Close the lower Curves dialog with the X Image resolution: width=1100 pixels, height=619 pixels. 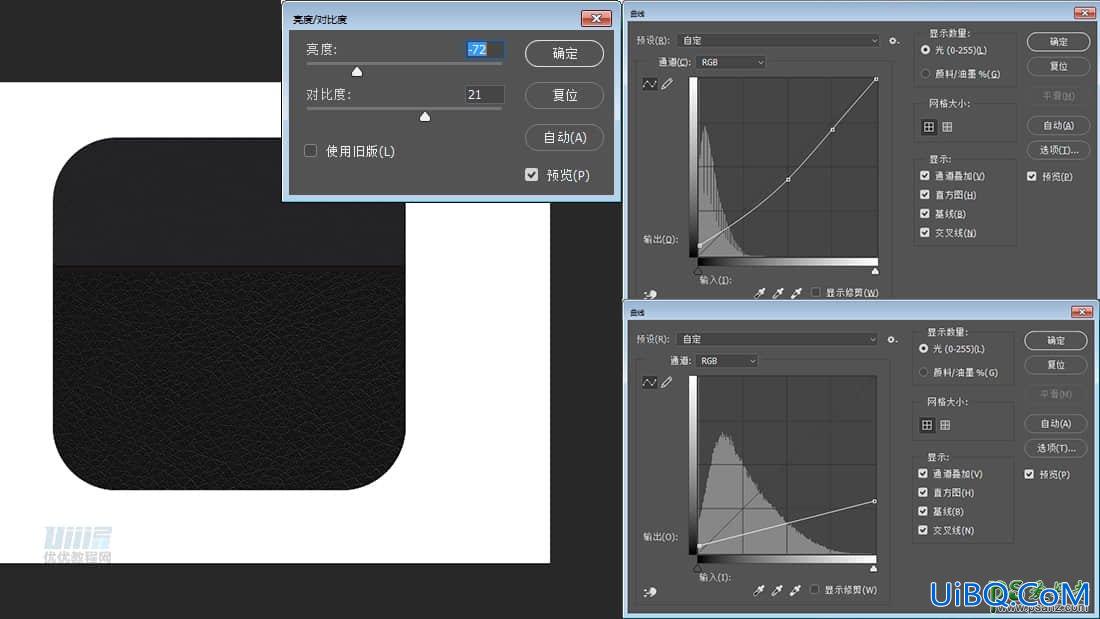point(1082,312)
